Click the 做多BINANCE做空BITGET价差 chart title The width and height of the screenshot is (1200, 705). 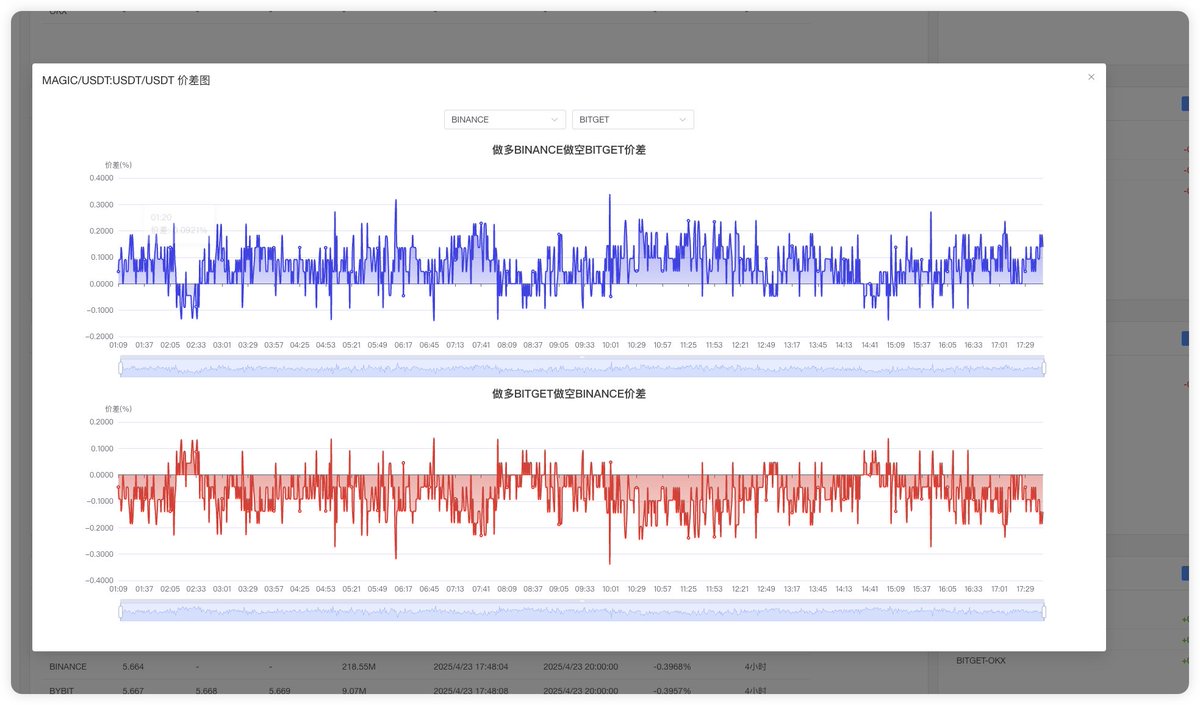[568, 150]
